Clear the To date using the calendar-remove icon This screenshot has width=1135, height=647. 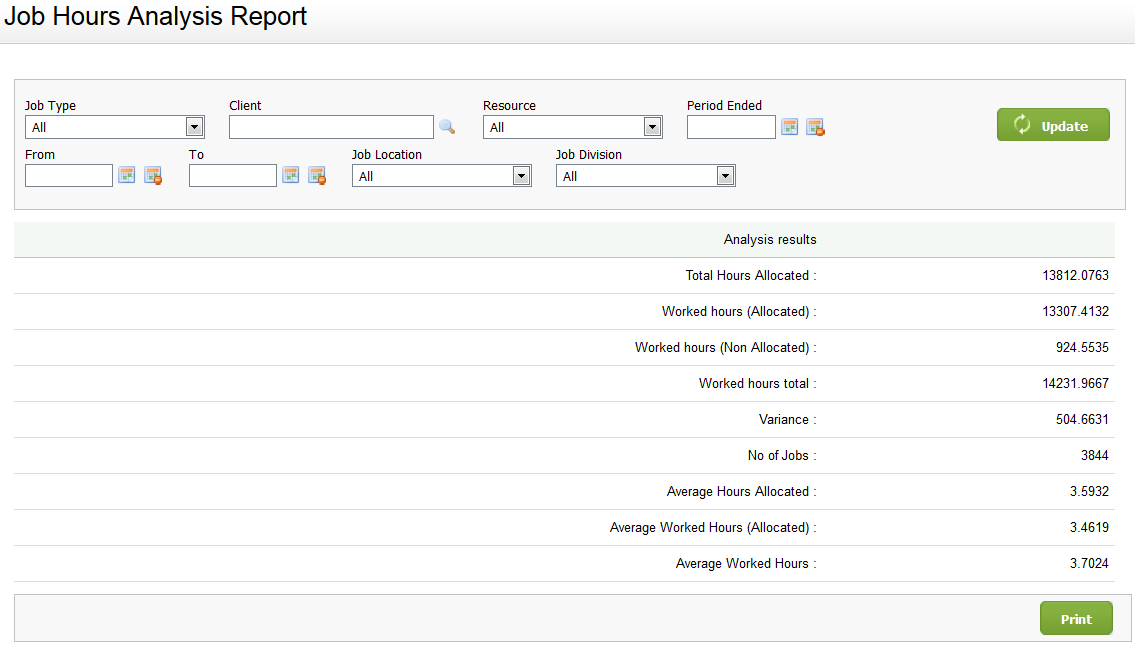pyautogui.click(x=317, y=175)
